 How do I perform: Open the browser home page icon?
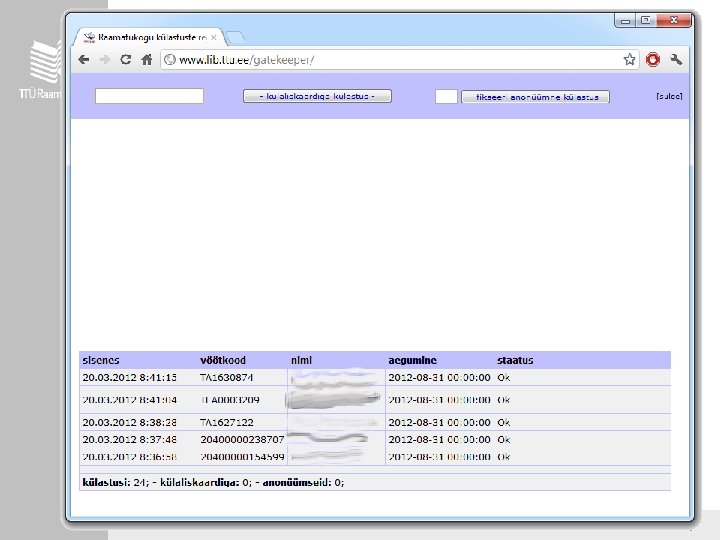coord(146,60)
